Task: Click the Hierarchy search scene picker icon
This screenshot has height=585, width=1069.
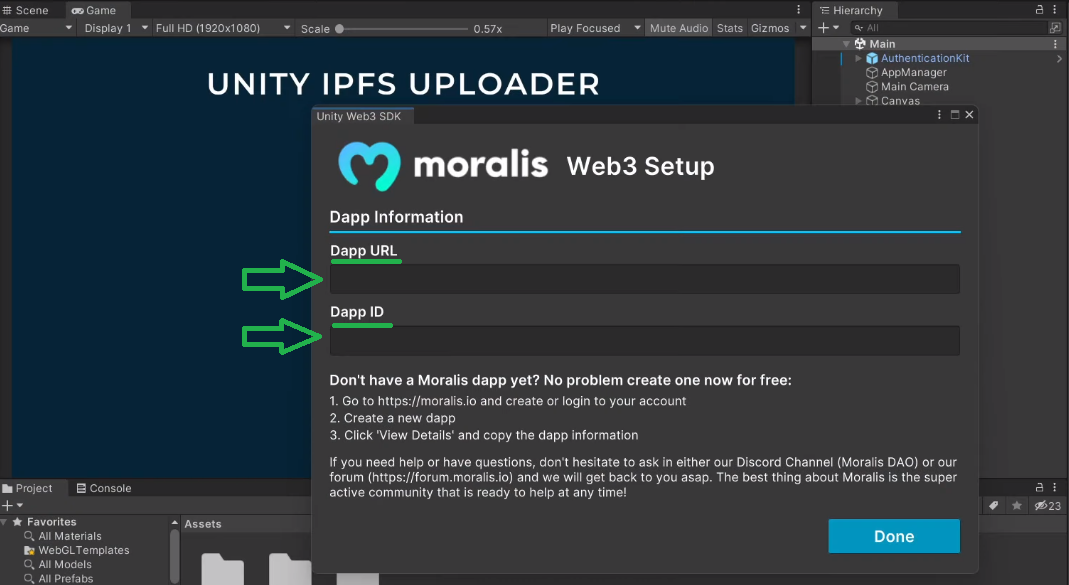Action: tap(1055, 28)
